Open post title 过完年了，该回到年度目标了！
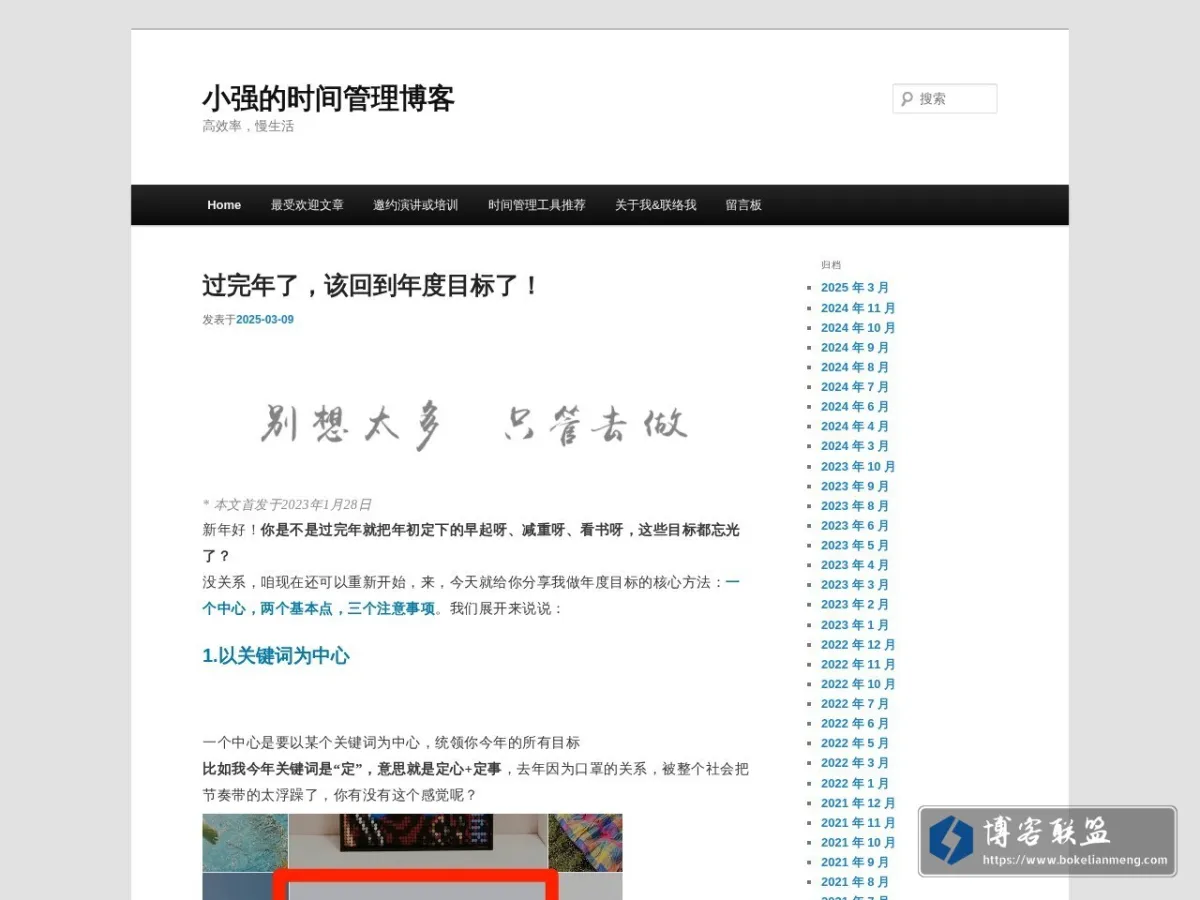Screen dimensions: 1200x900 372,285
